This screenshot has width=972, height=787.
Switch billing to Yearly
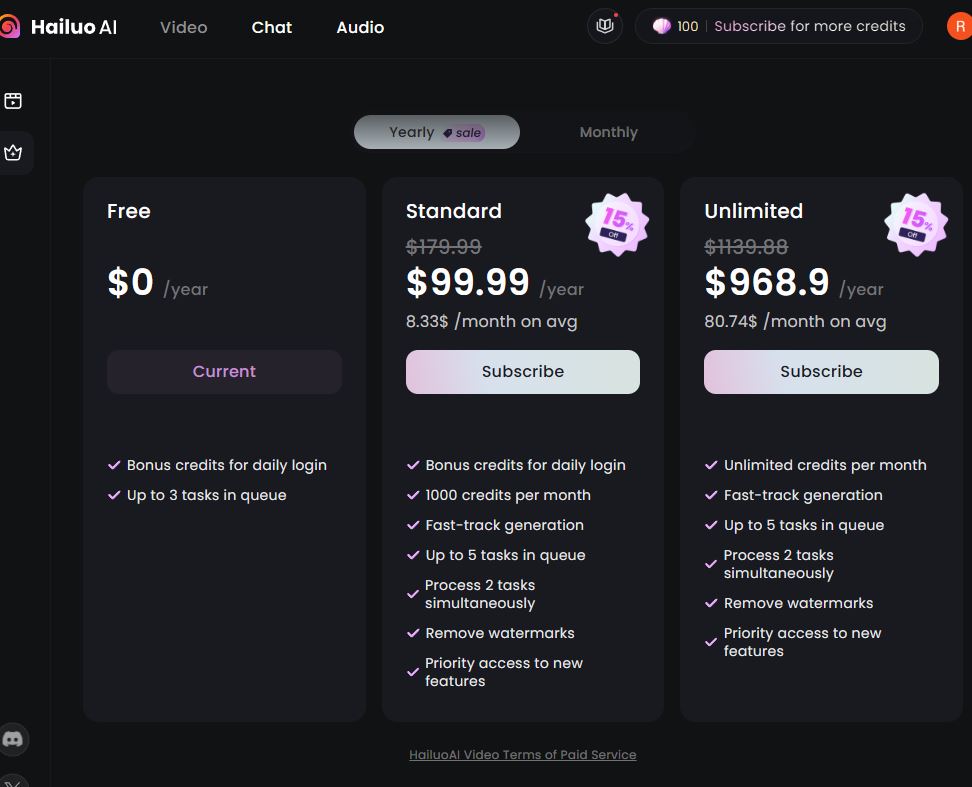point(436,132)
